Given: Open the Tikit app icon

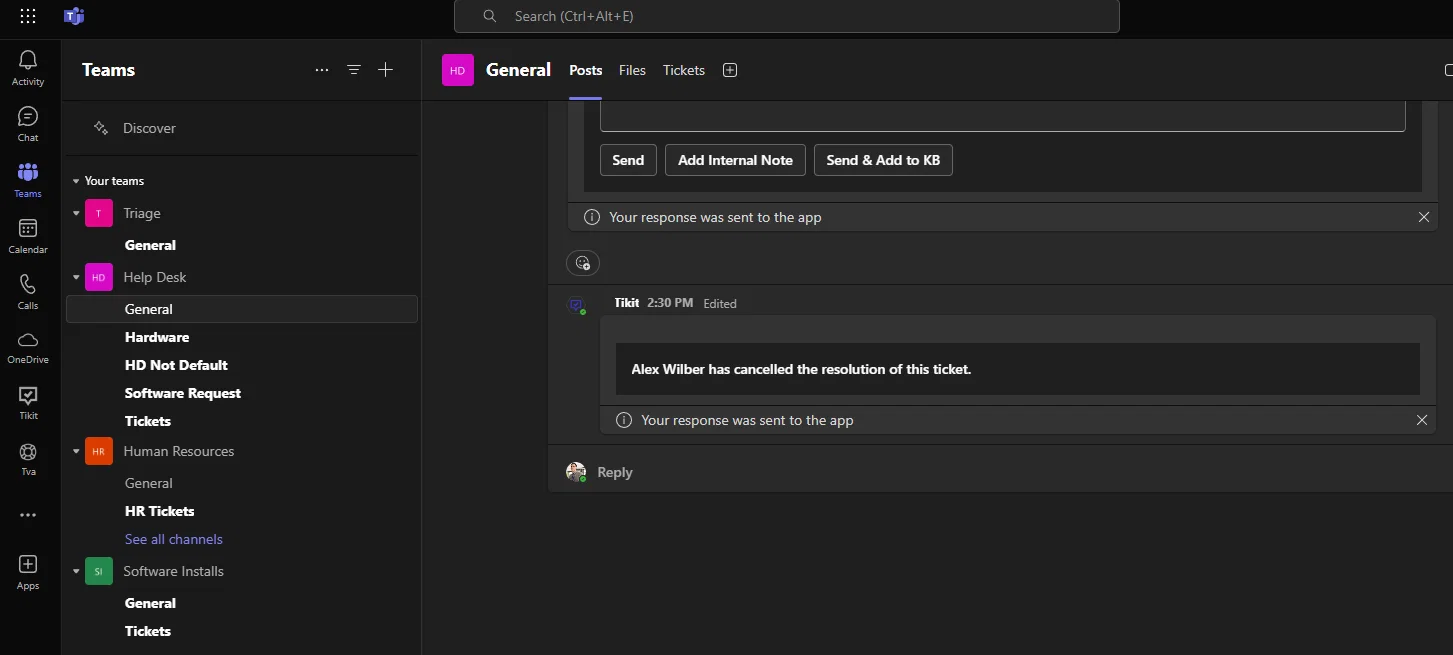Looking at the screenshot, I should pyautogui.click(x=28, y=395).
